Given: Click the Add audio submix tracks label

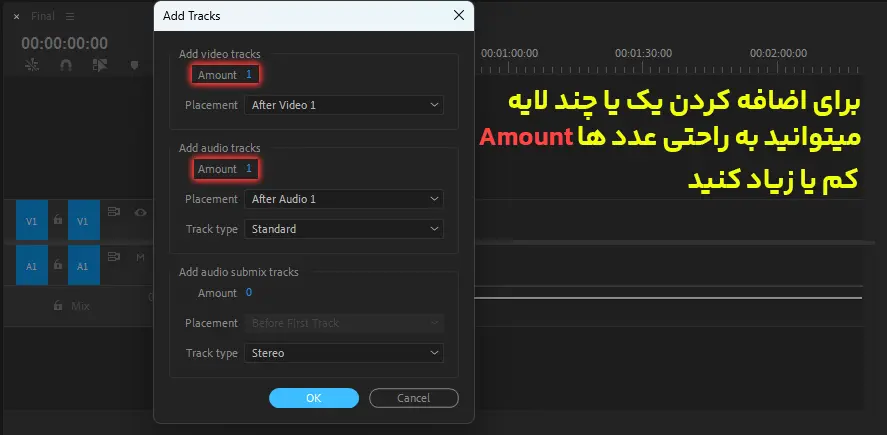Looking at the screenshot, I should pyautogui.click(x=239, y=272).
